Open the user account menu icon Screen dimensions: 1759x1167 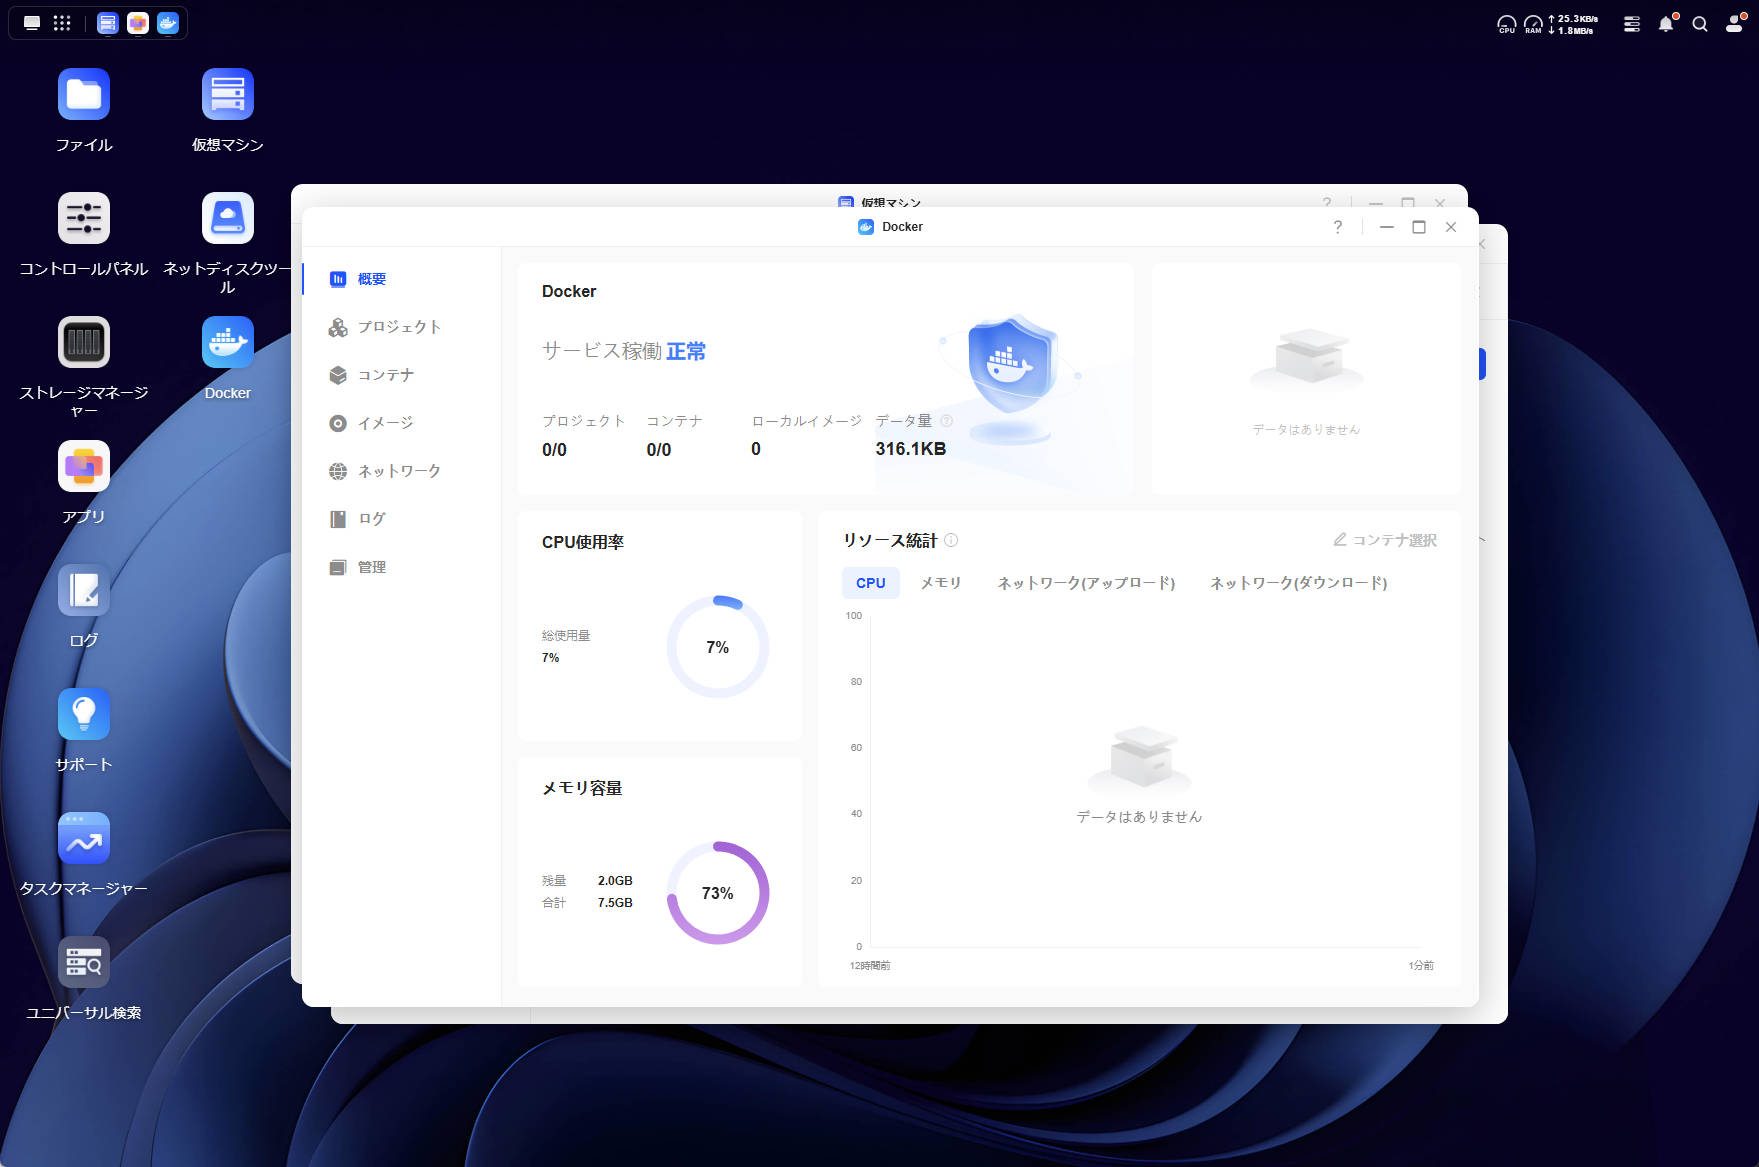[x=1735, y=24]
